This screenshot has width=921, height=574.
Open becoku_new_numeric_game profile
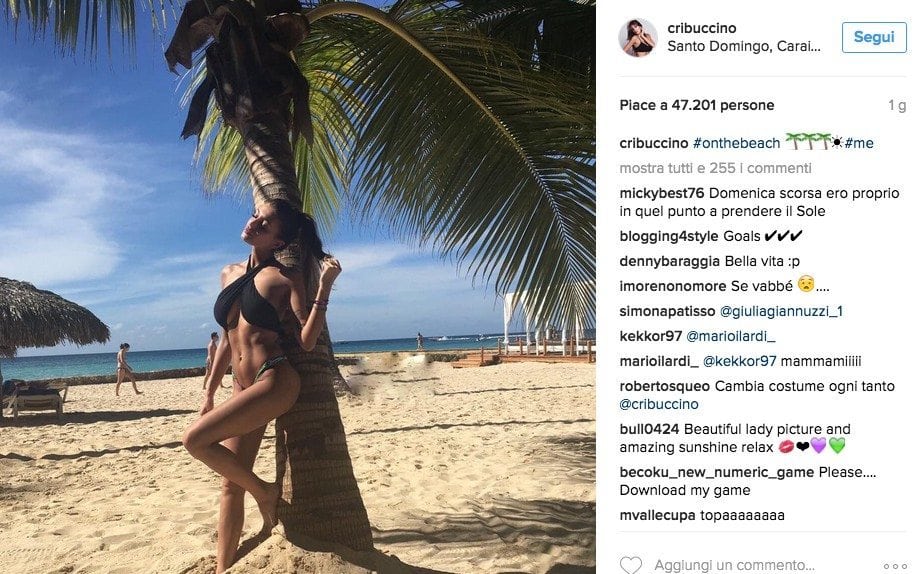tap(717, 472)
